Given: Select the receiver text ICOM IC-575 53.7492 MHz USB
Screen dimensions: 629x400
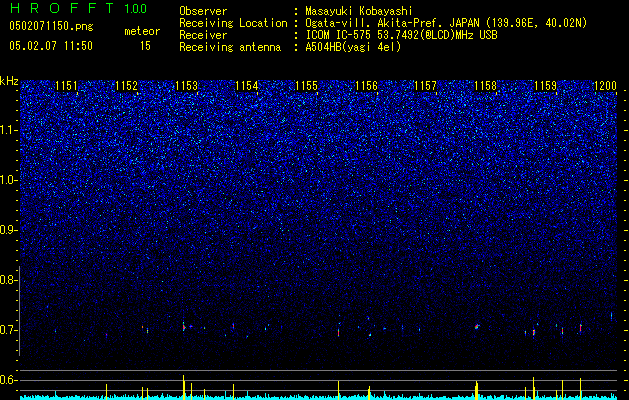Looking at the screenshot, I should 401,35.
